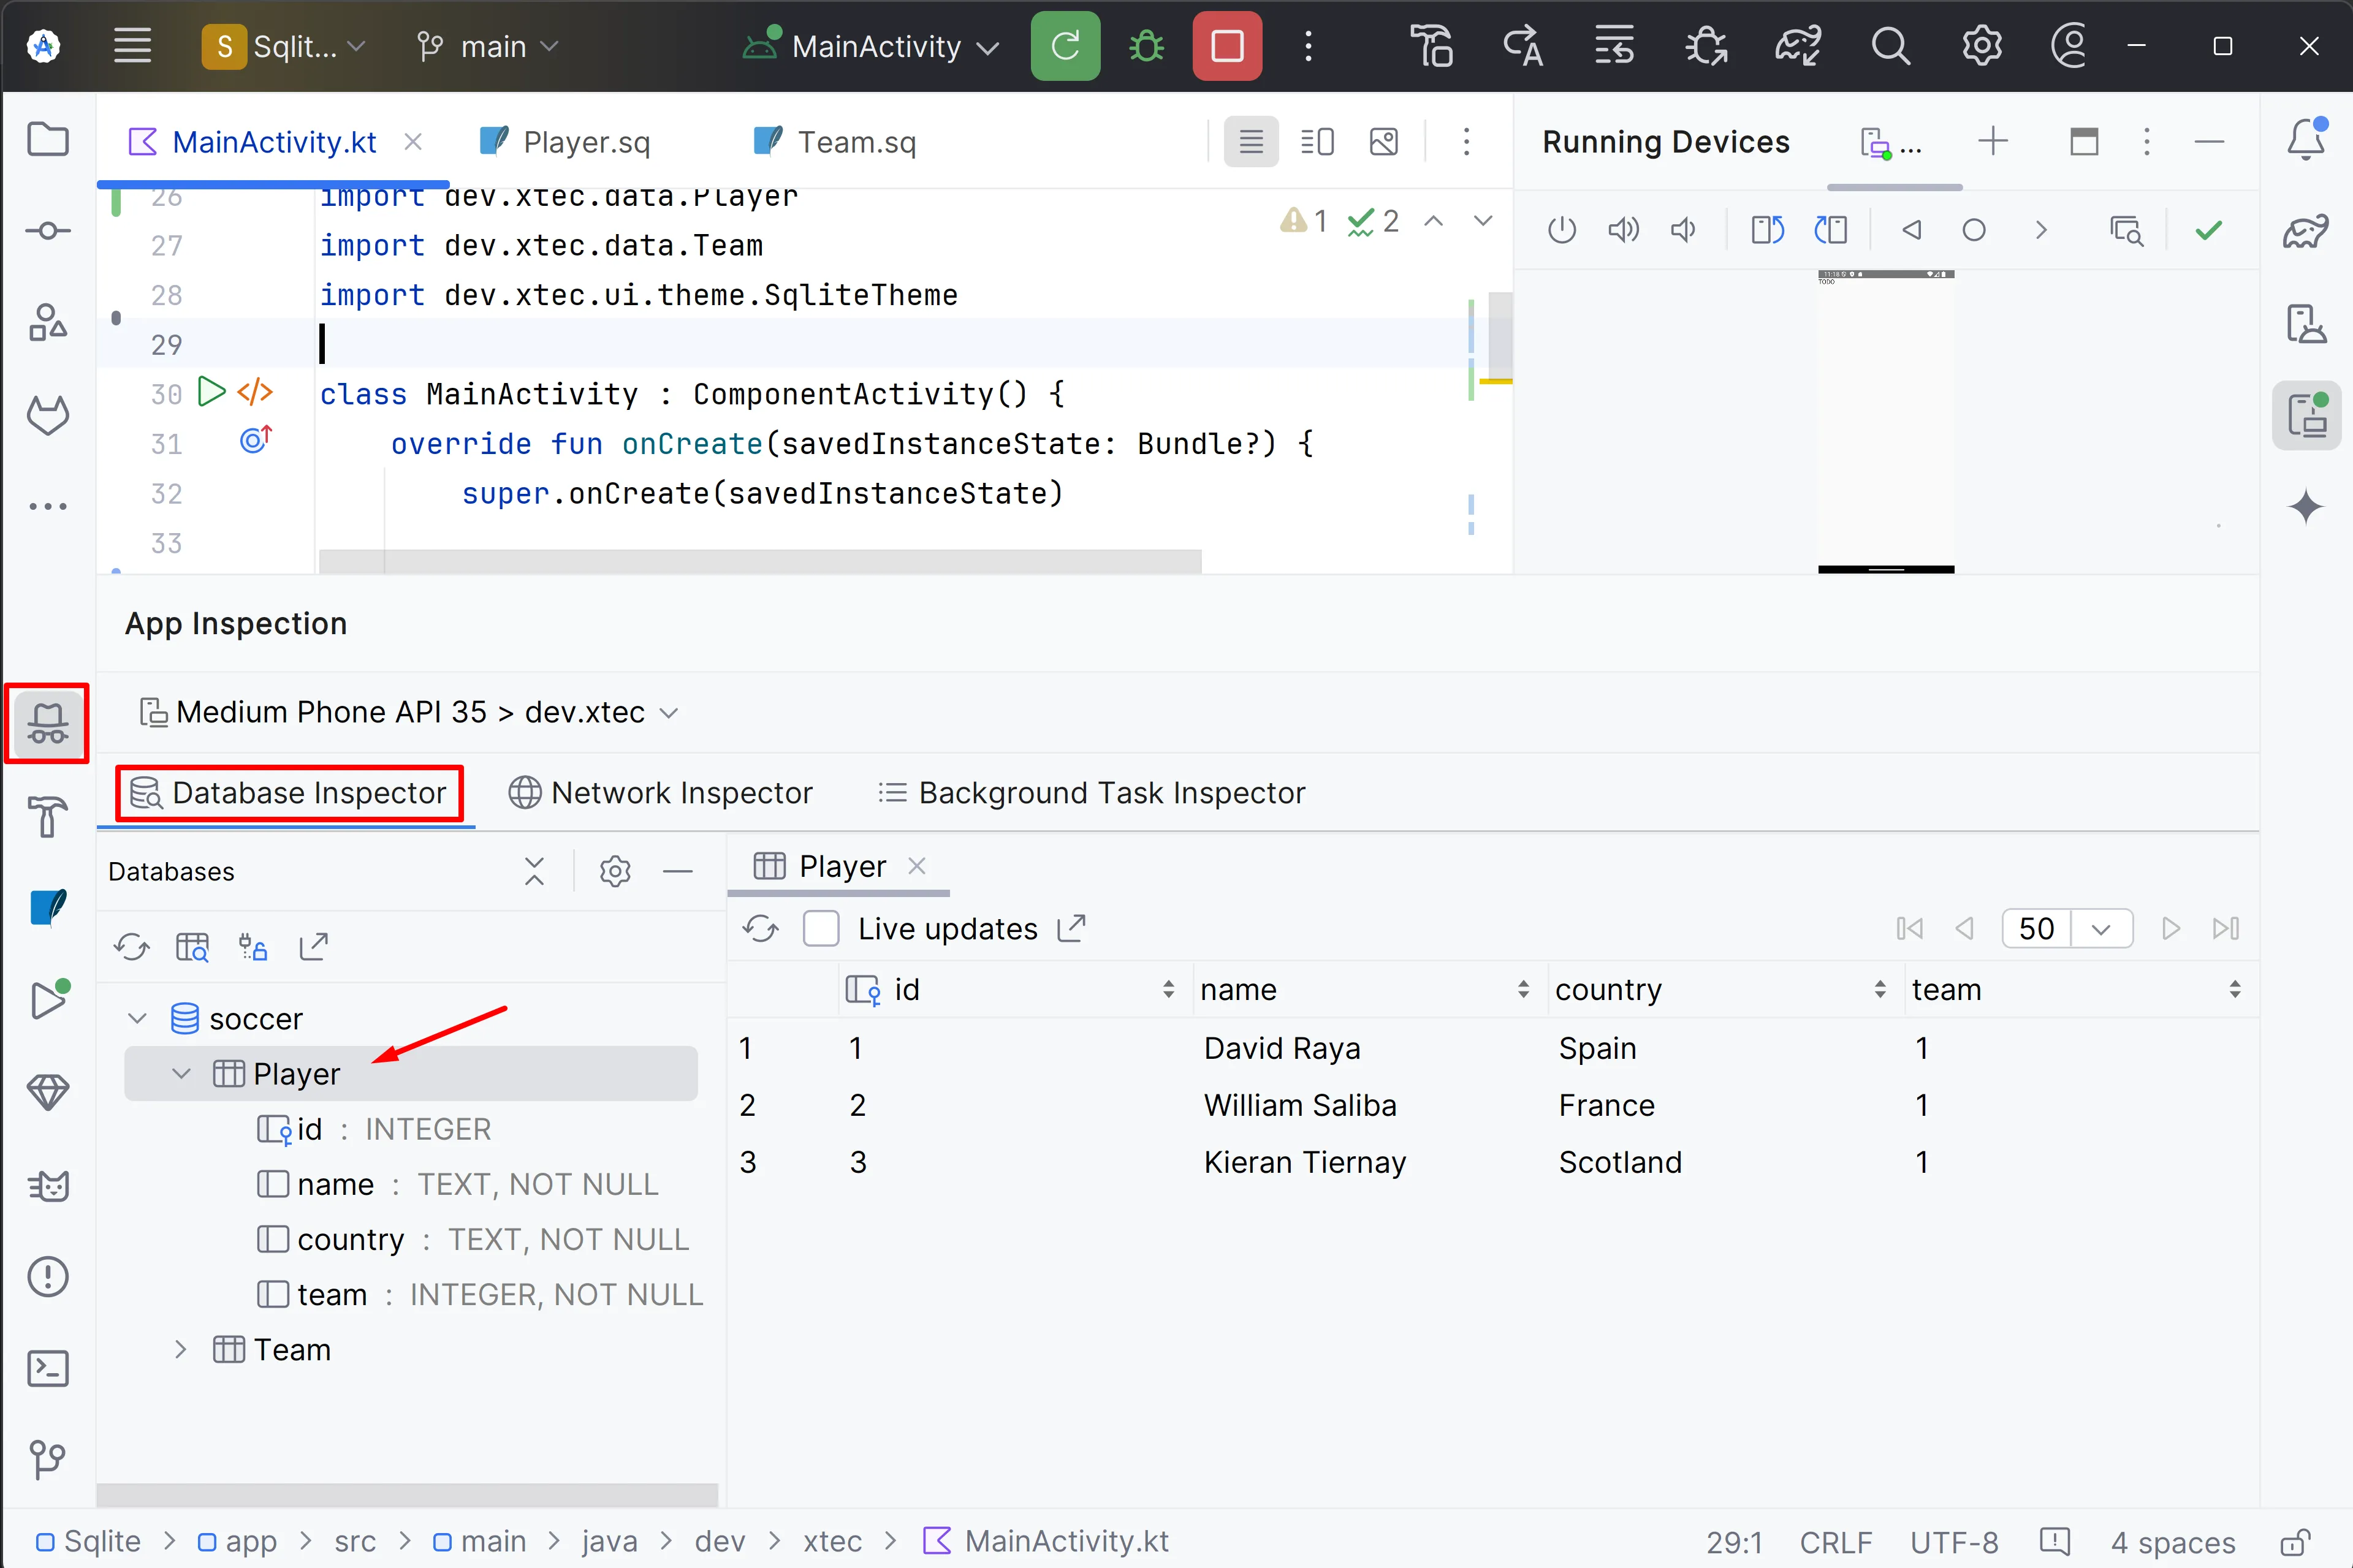Image resolution: width=2353 pixels, height=1568 pixels.
Task: Open Terminal tool window icon
Action: point(47,1368)
